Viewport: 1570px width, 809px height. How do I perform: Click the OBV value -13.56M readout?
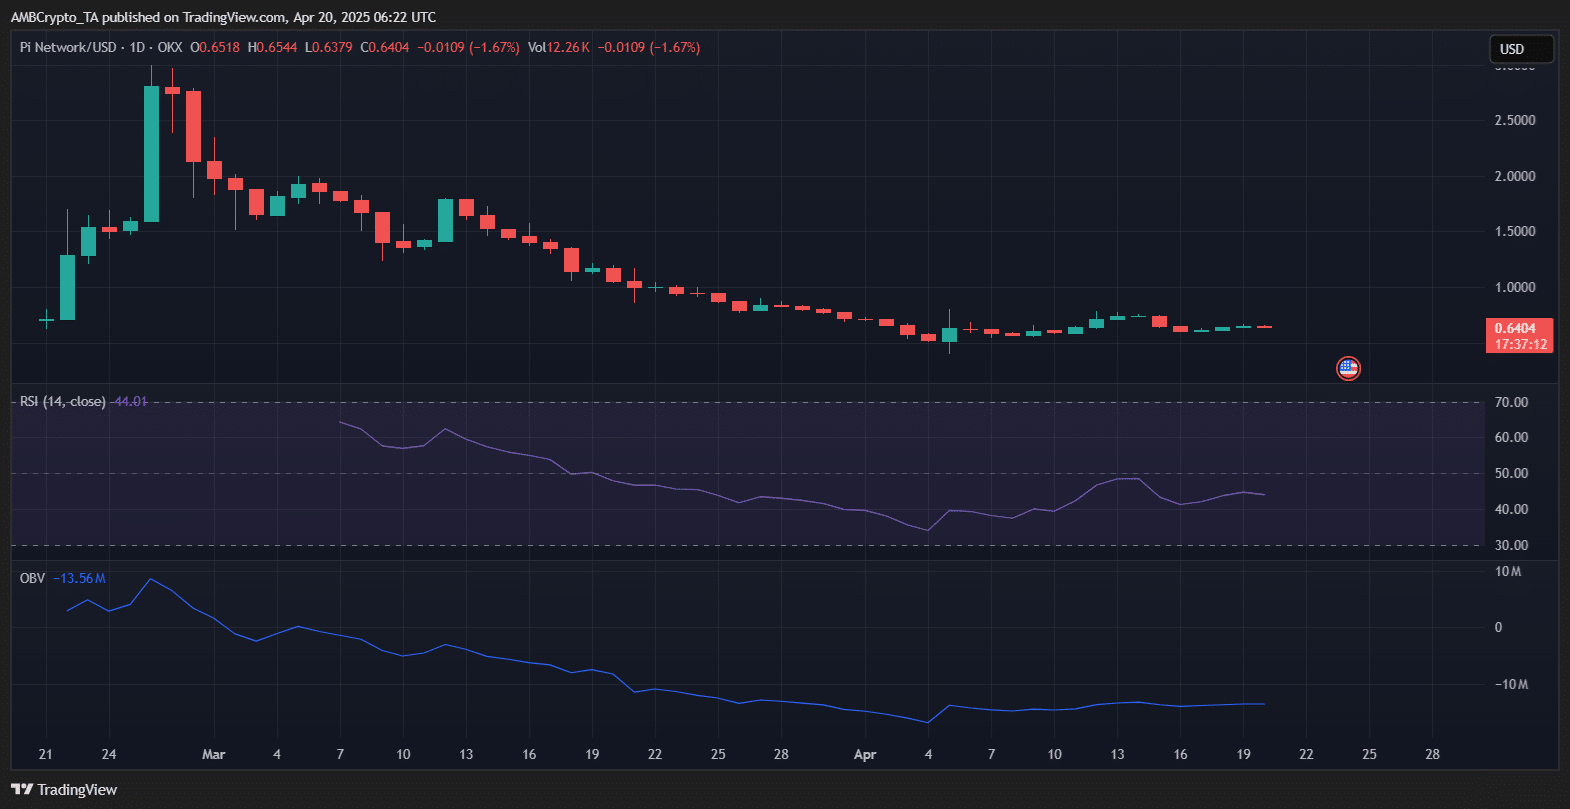80,578
